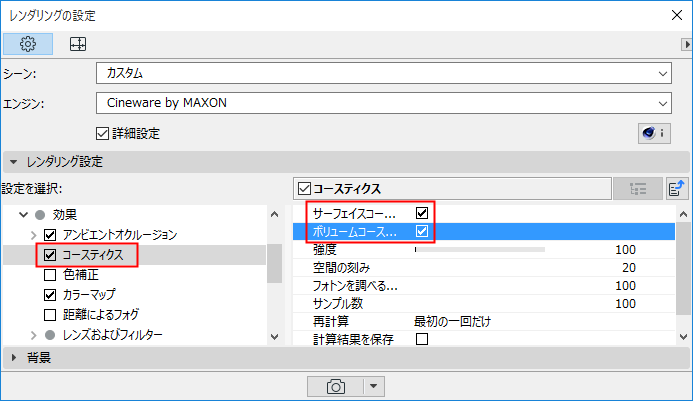Screen dimensions: 693x401
Task: Expand the アンビエントオクルージョン tree item
Action: click(34, 235)
